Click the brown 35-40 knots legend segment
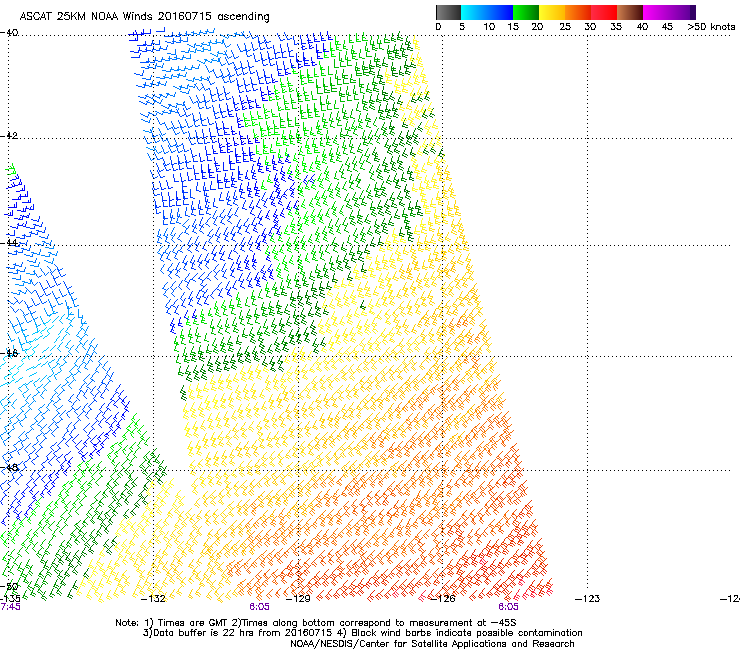Screen dimensions: 740x650 tap(630, 12)
